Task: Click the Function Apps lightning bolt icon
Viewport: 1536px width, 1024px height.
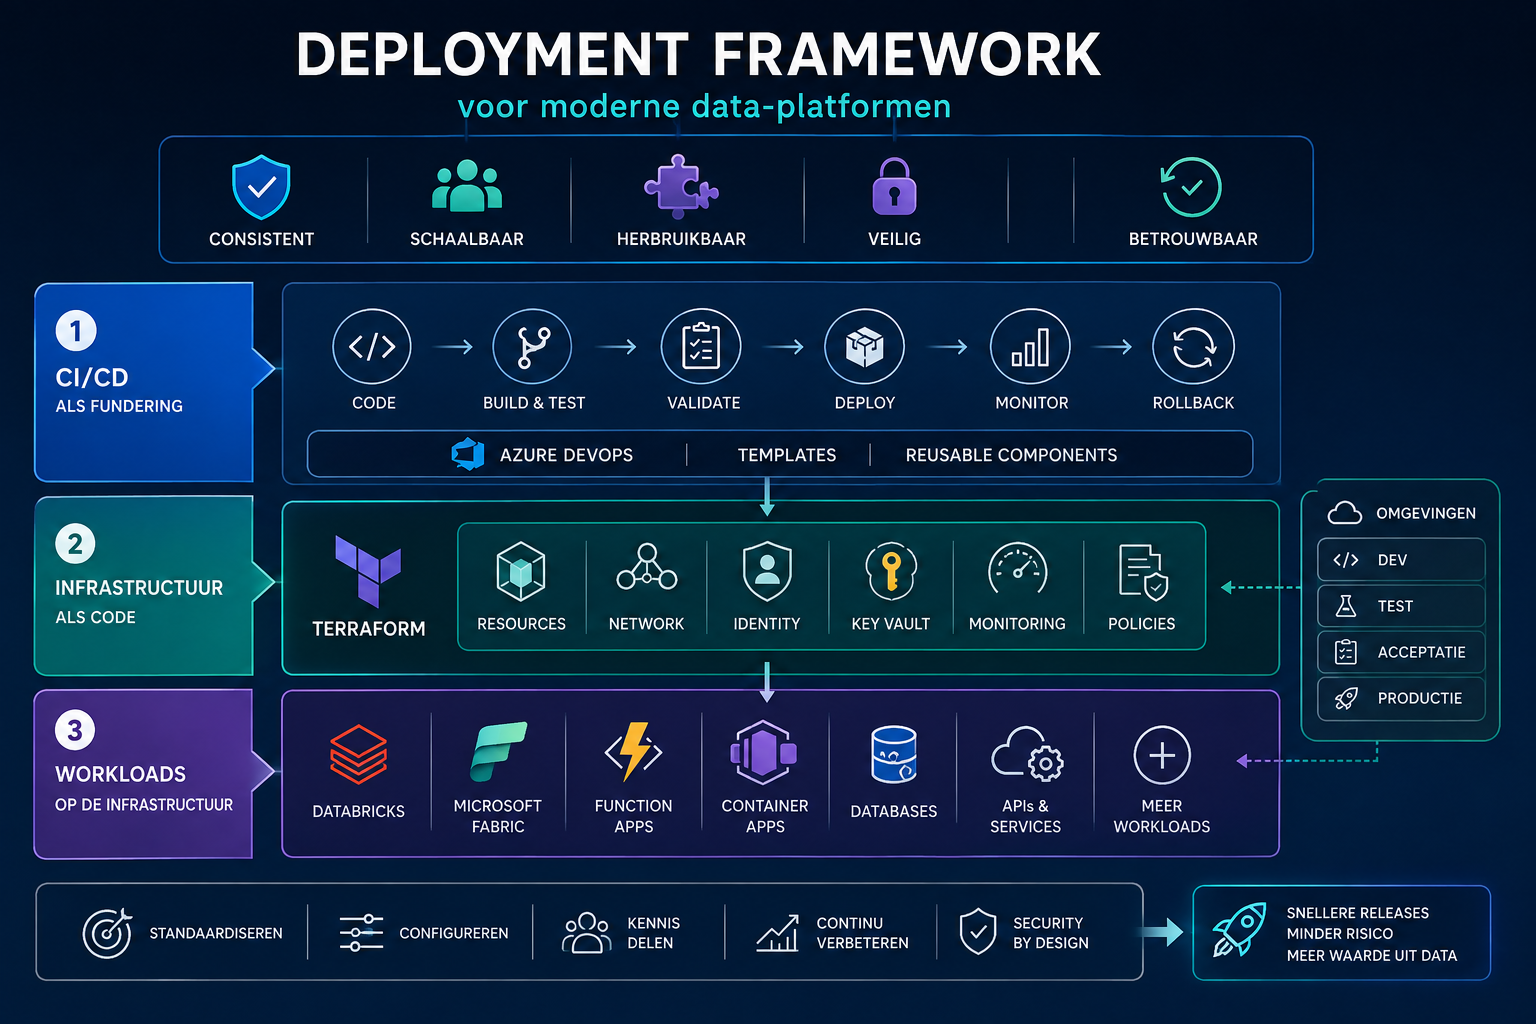Action: coord(634,752)
